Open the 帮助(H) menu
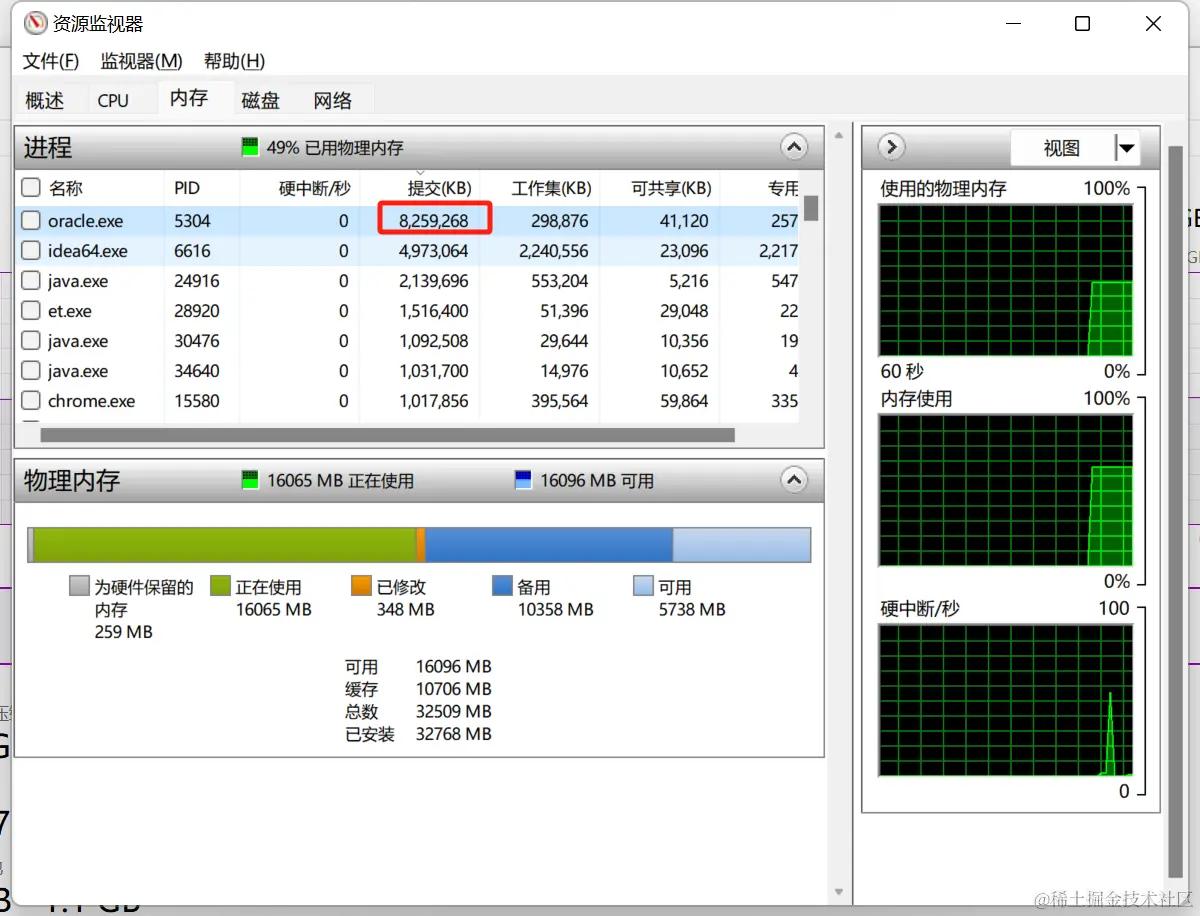The height and width of the screenshot is (916, 1200). point(234,61)
